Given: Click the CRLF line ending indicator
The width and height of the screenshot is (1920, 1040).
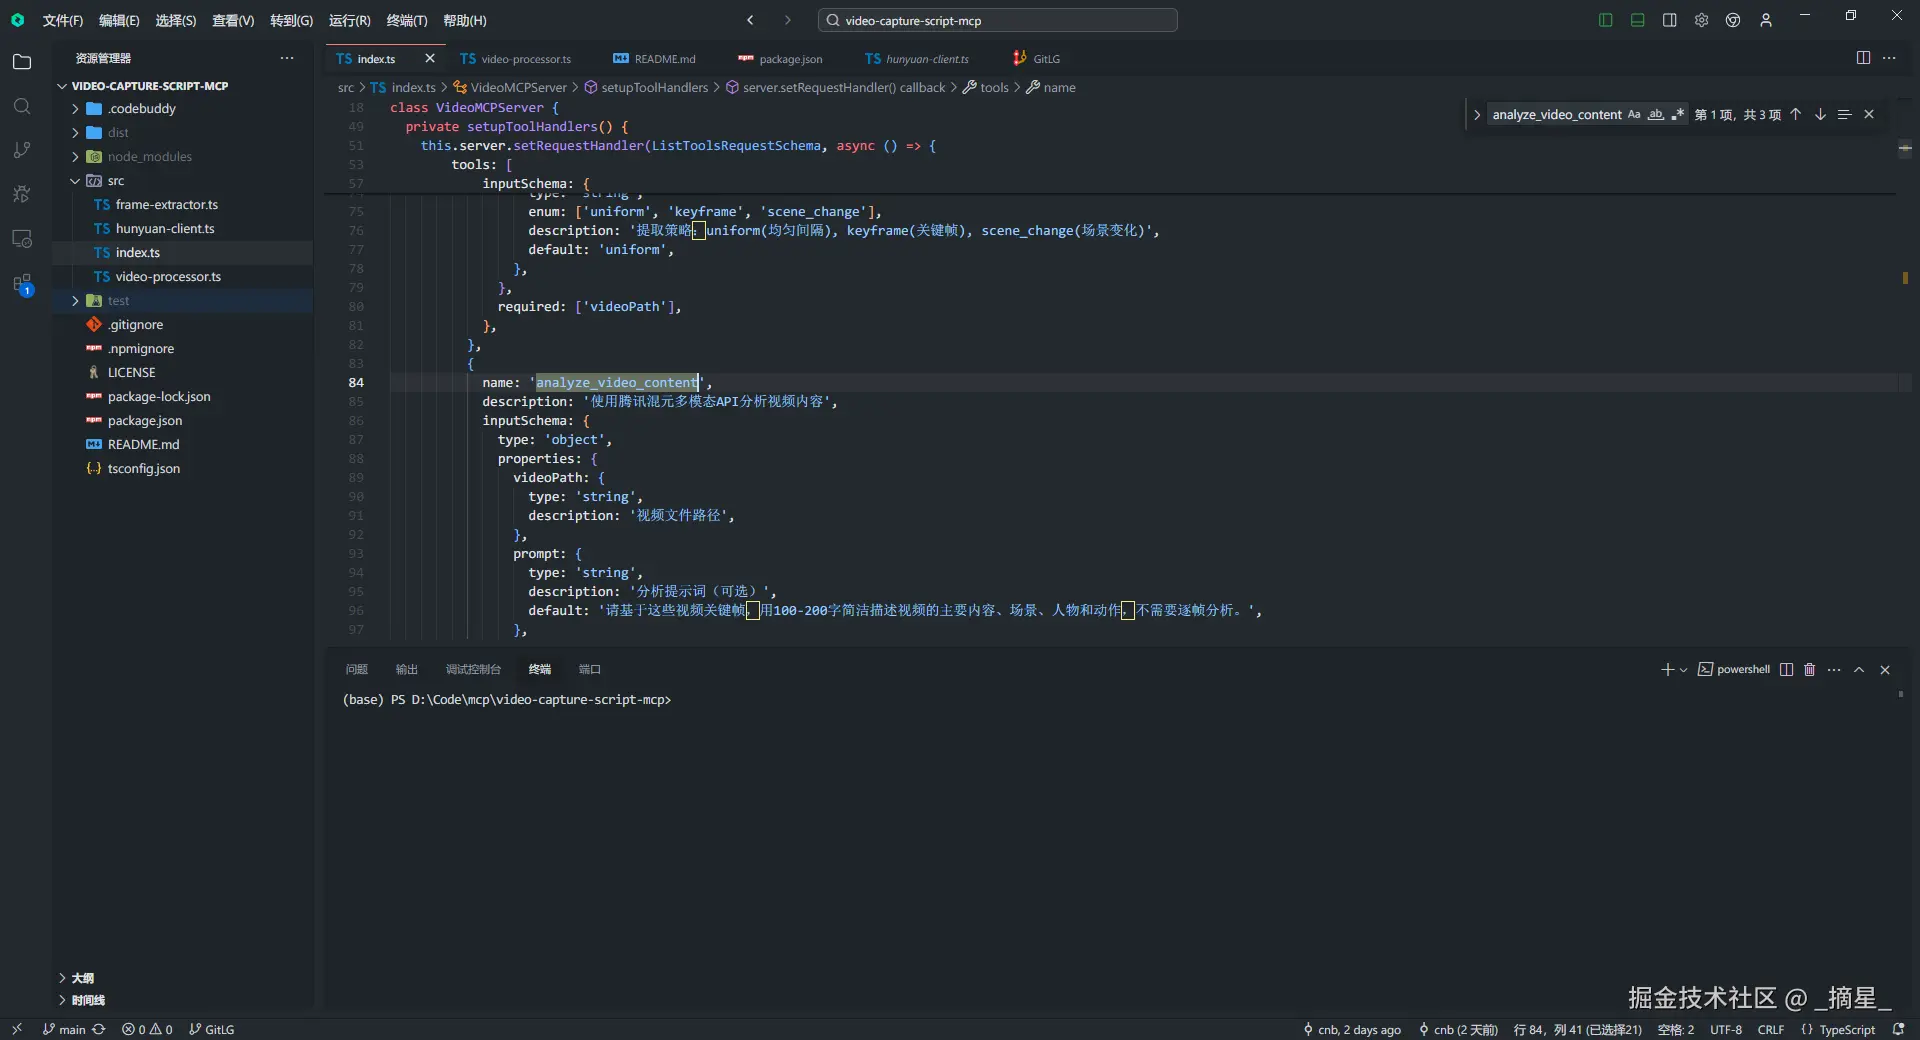Looking at the screenshot, I should pyautogui.click(x=1771, y=1029).
